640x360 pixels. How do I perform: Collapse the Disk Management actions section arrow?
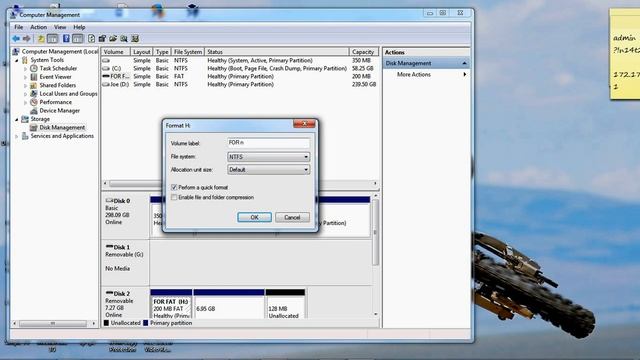point(464,63)
